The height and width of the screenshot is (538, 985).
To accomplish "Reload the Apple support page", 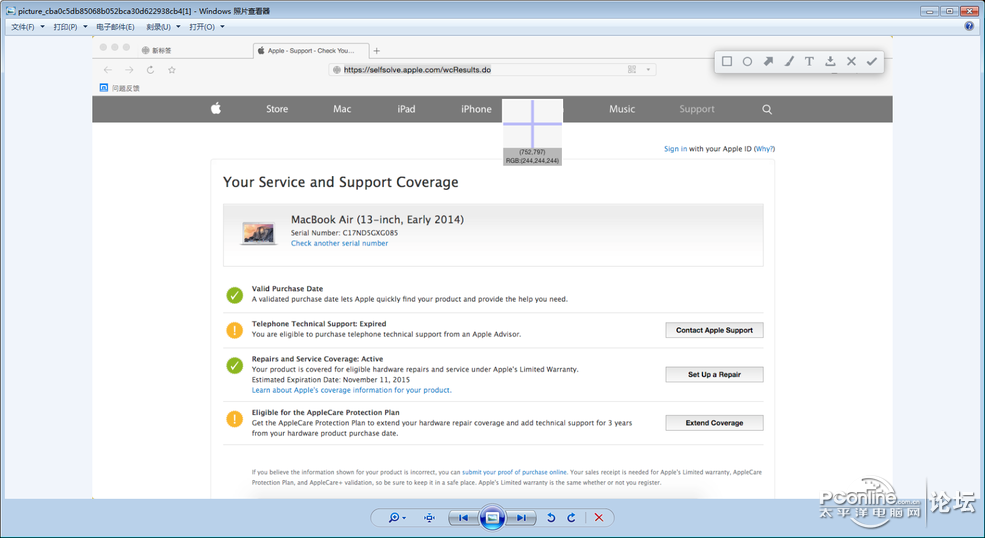I will (x=150, y=70).
